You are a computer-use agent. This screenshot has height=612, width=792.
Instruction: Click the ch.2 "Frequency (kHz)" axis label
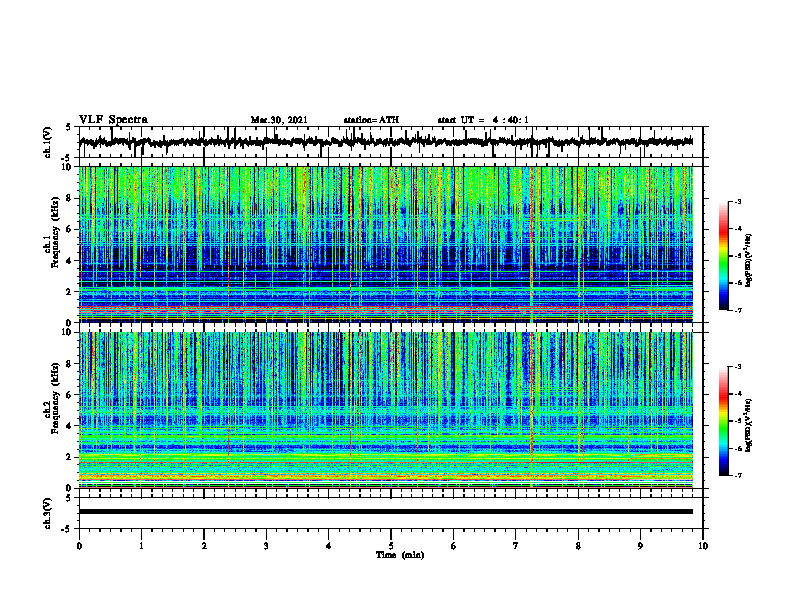pos(55,398)
